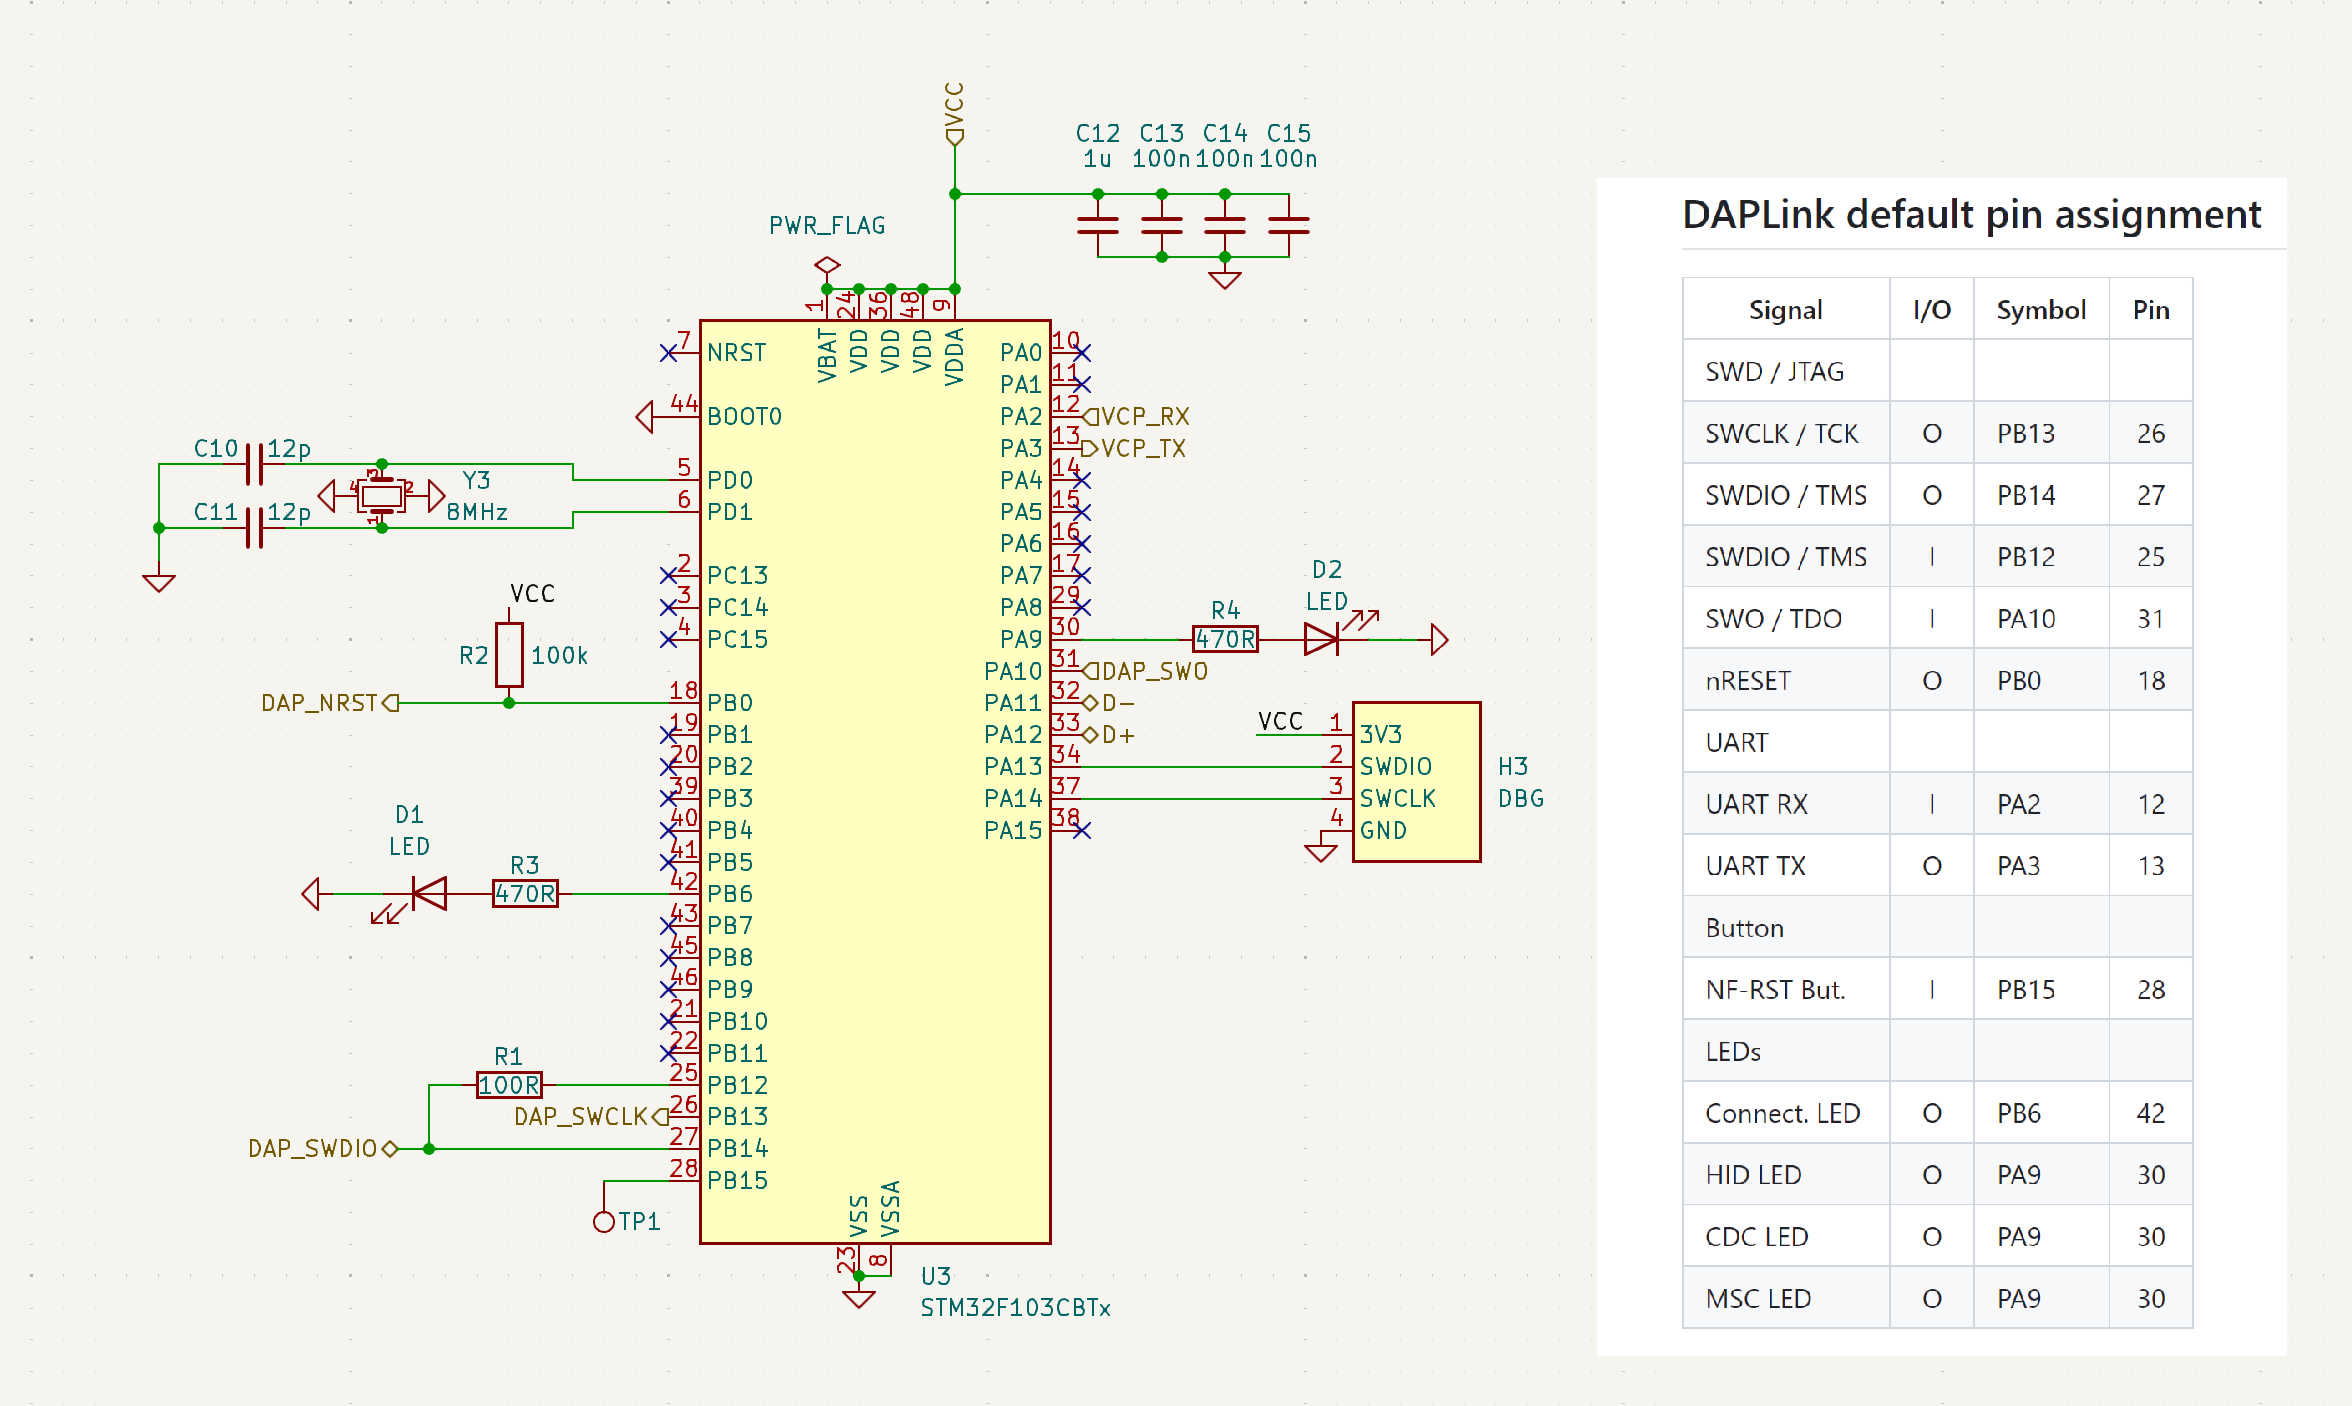Screen dimensions: 2352x1406
Task: Select the no-connect X on PA15 pin
Action: coord(1082,830)
